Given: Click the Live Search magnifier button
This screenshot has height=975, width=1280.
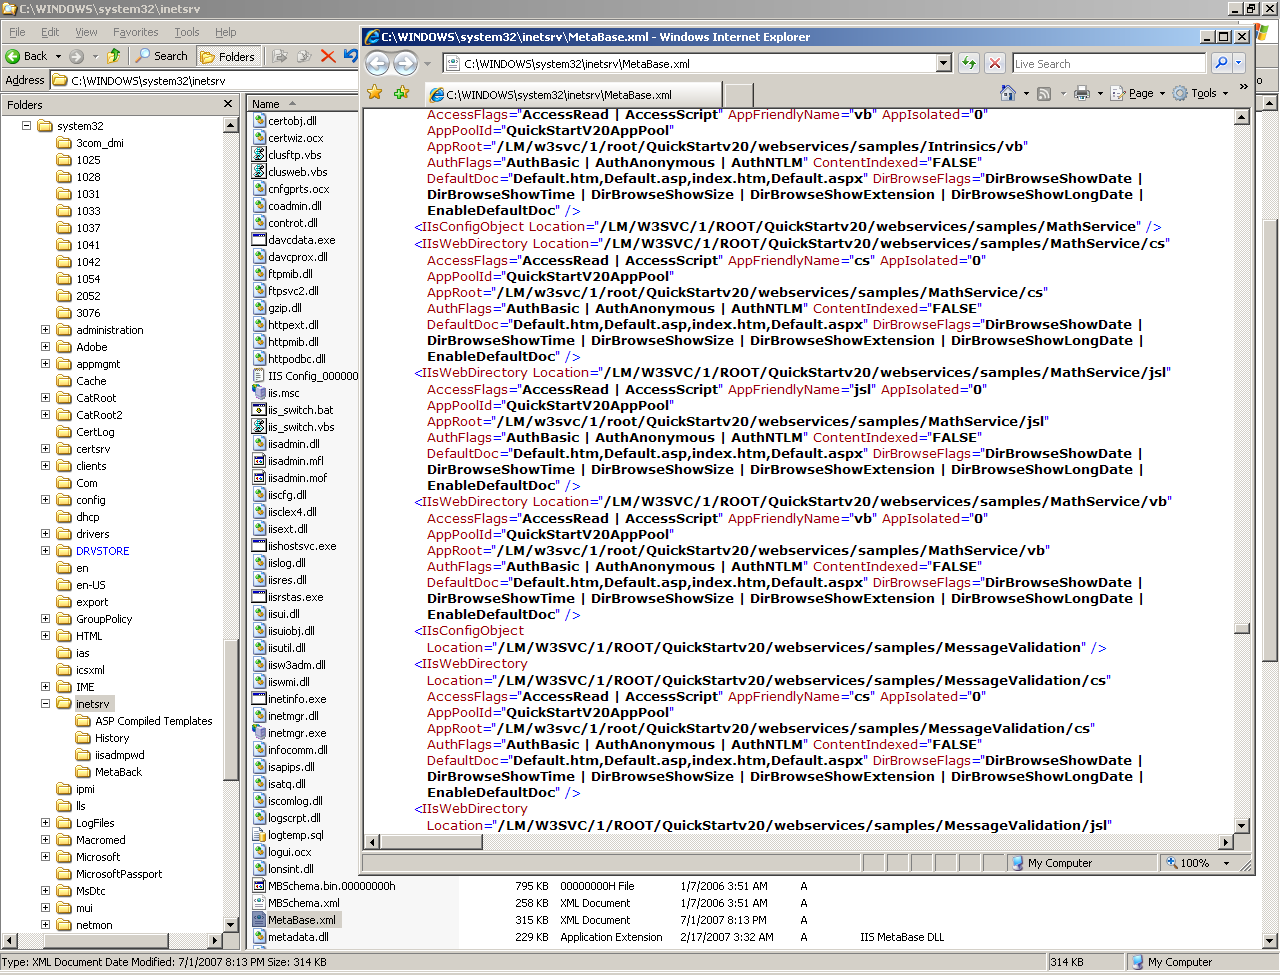Looking at the screenshot, I should pos(1221,63).
